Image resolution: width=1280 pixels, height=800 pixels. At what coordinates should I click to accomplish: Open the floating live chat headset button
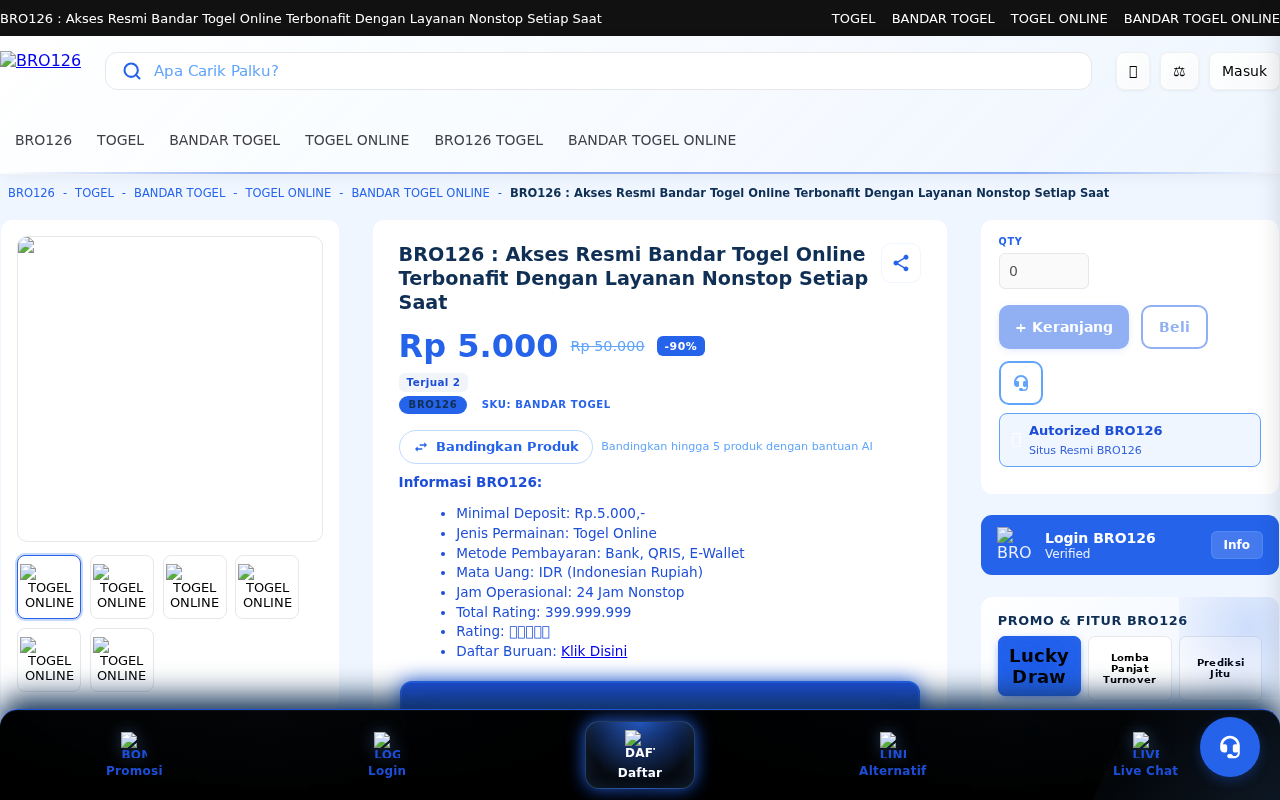pyautogui.click(x=1230, y=747)
